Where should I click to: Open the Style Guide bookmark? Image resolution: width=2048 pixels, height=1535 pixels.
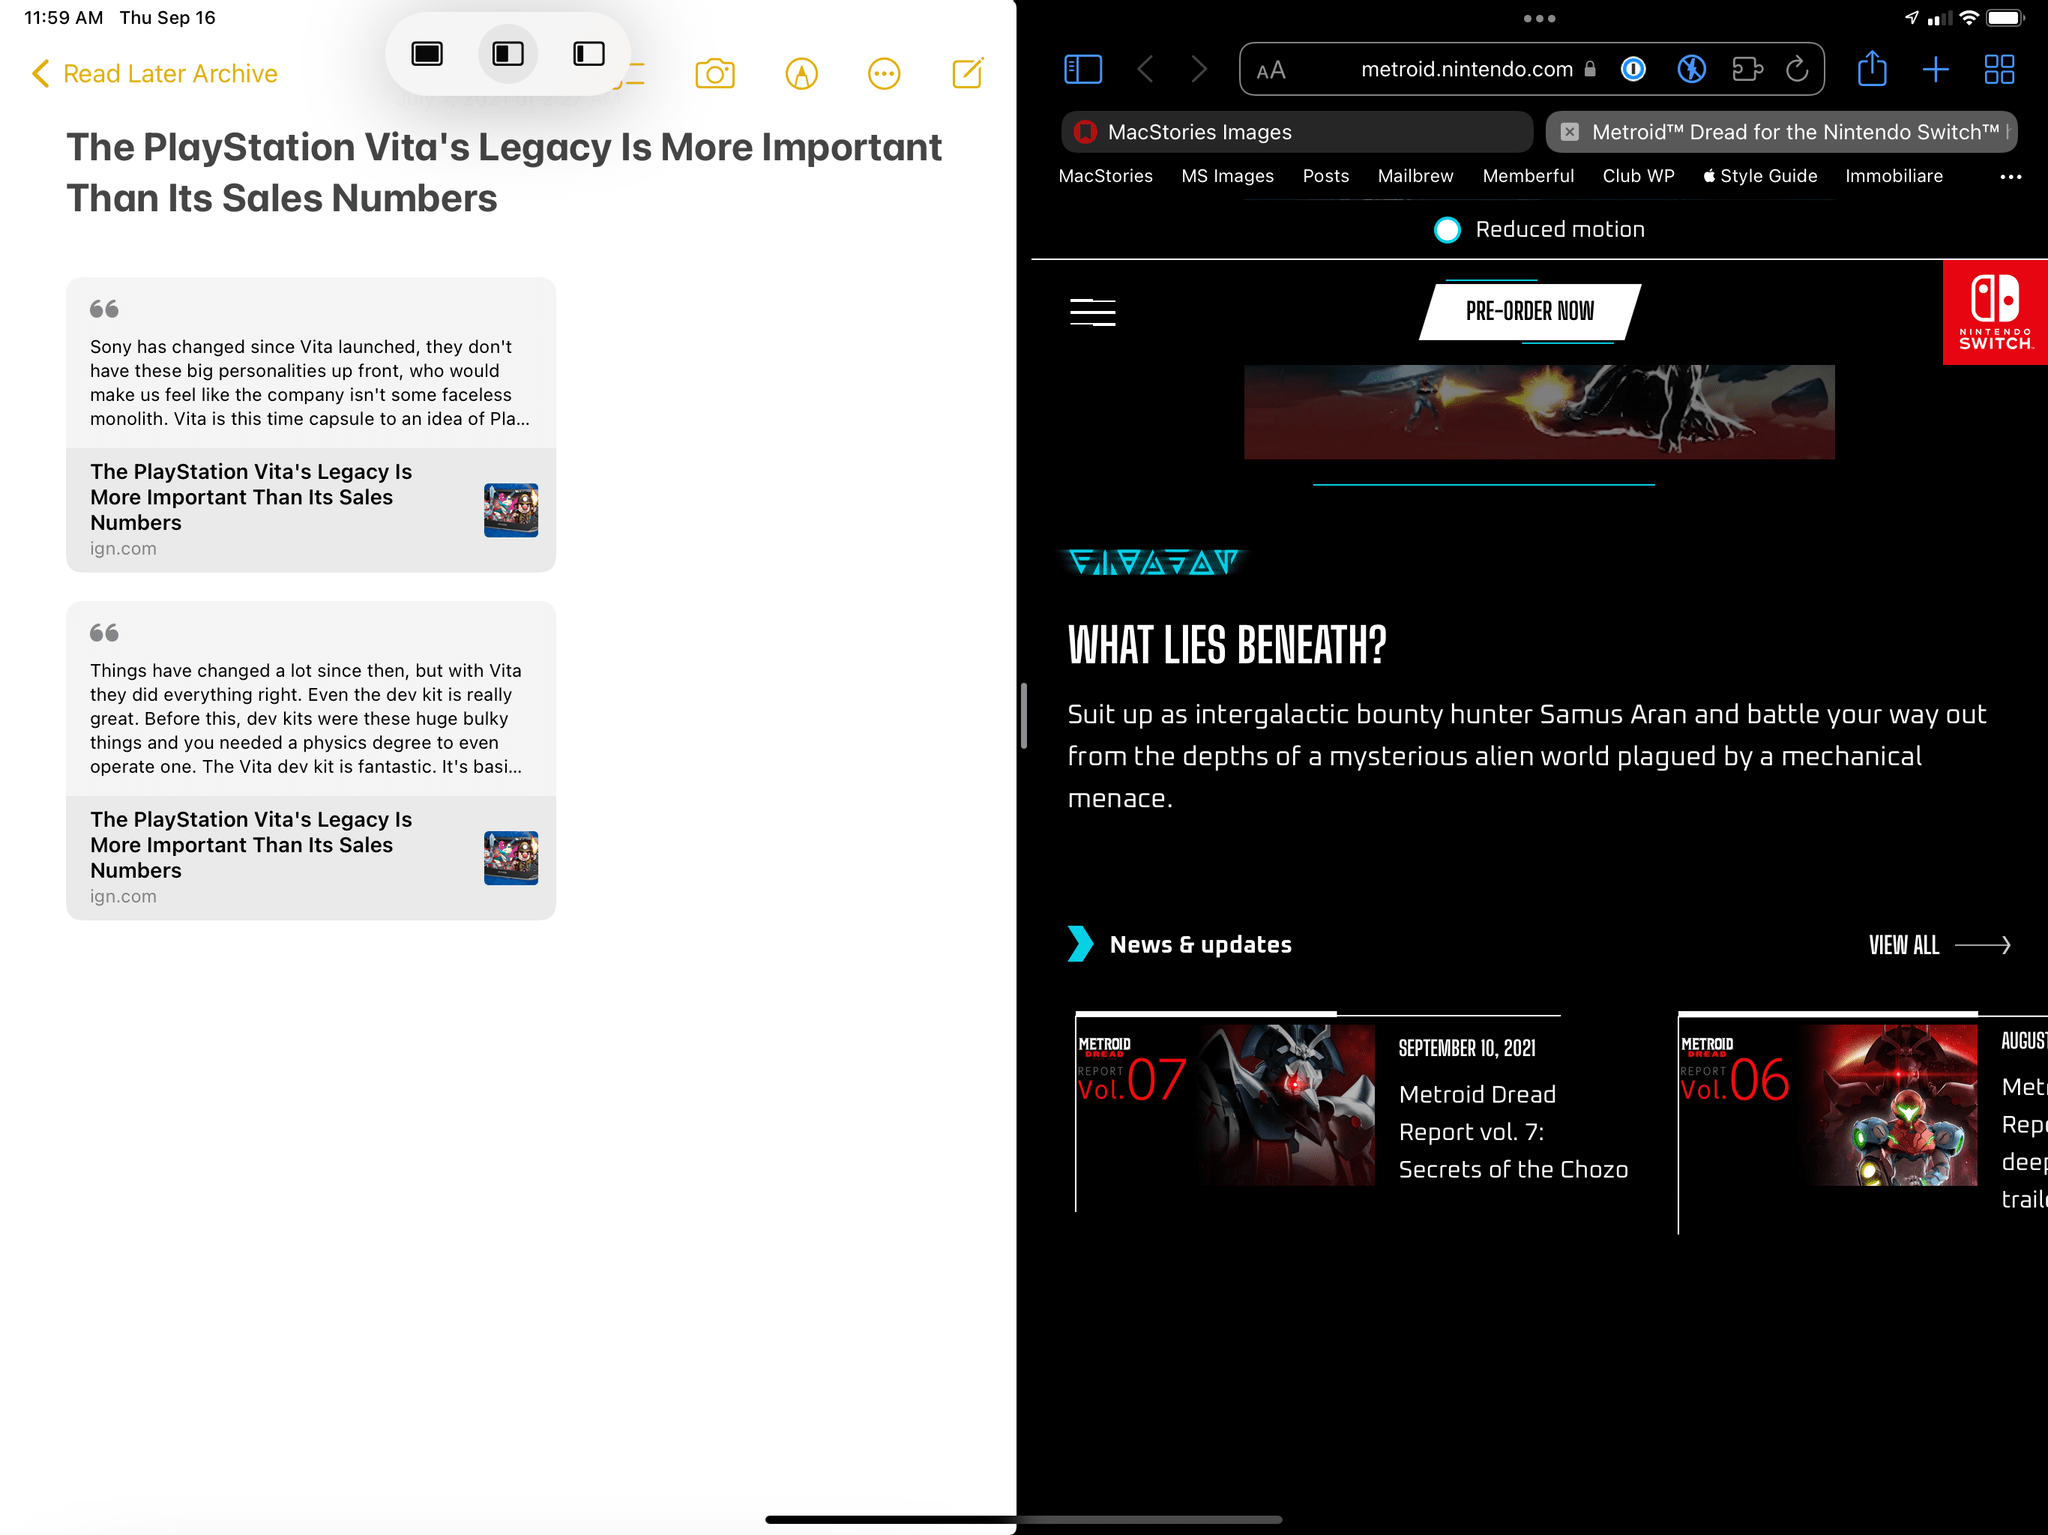coord(1760,176)
